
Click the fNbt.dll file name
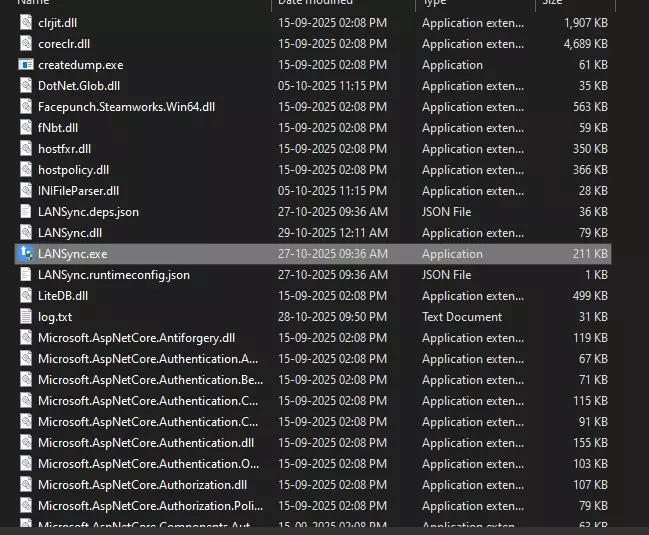click(58, 128)
